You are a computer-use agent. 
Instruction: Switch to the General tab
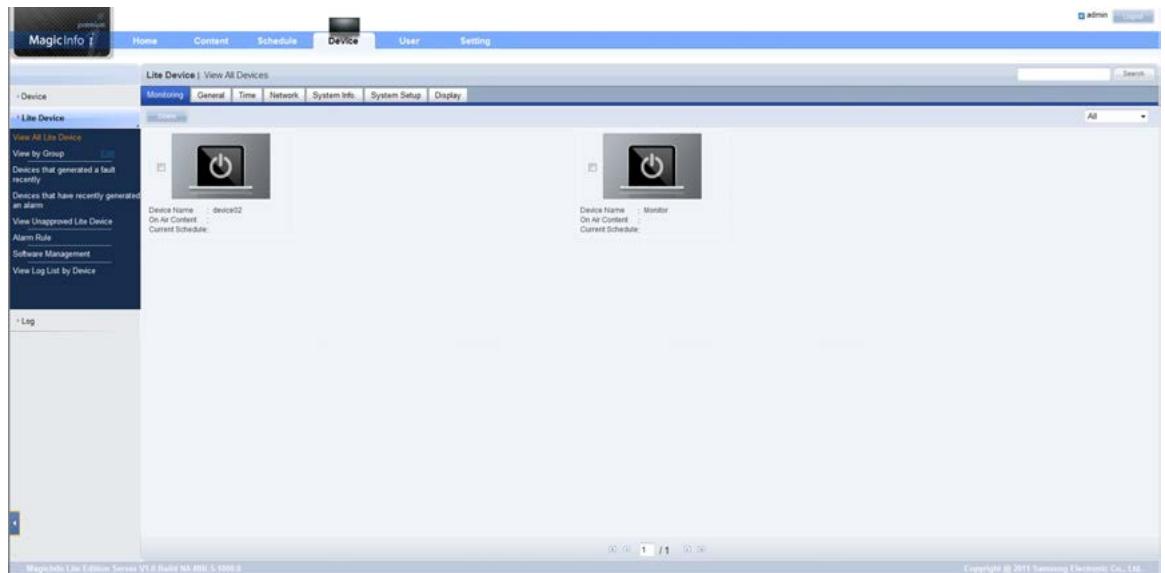pos(211,96)
